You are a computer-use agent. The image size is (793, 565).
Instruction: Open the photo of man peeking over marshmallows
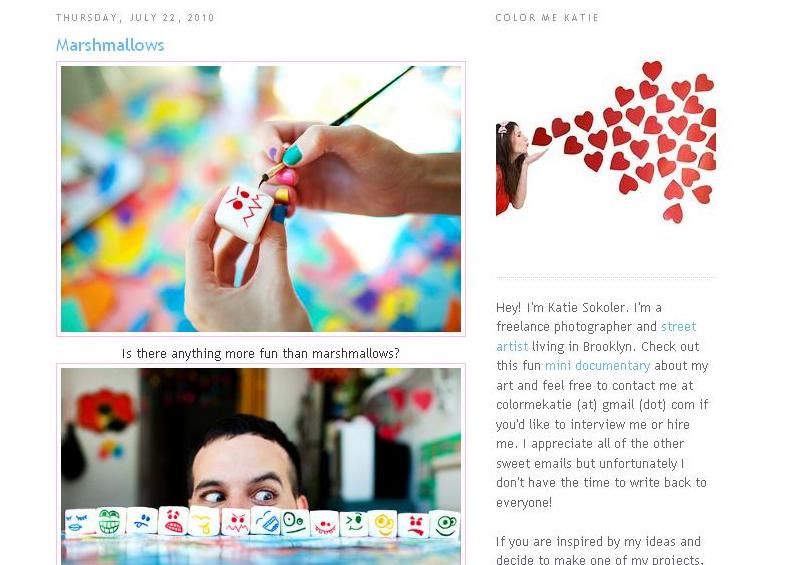[261, 466]
